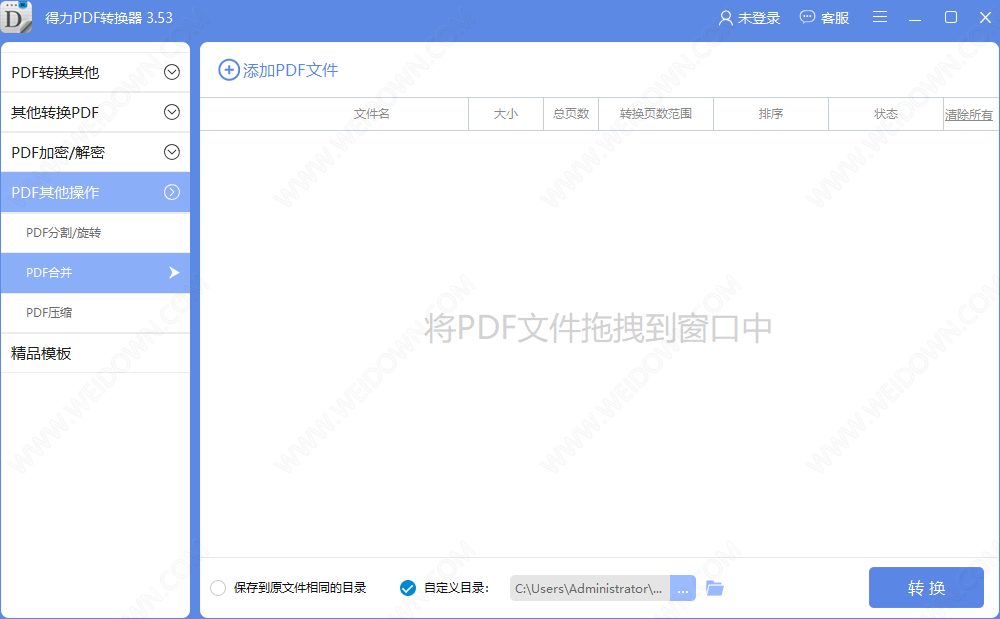Image resolution: width=1000 pixels, height=619 pixels.
Task: Open the PDF压缩 menu item
Action: 96,312
